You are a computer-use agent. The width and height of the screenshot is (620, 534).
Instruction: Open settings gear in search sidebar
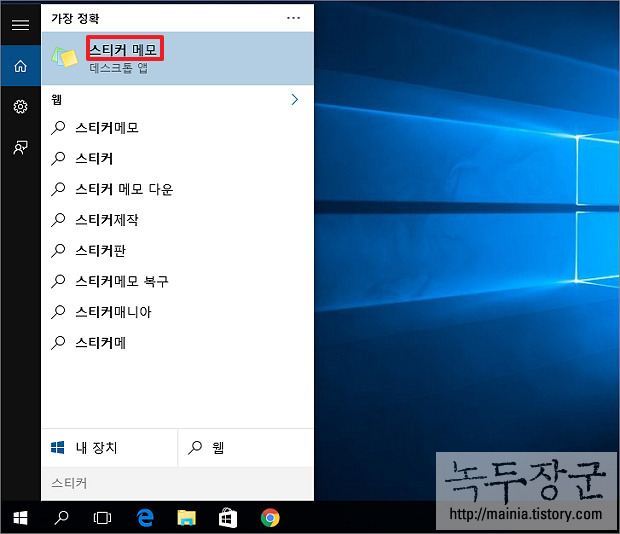point(21,106)
